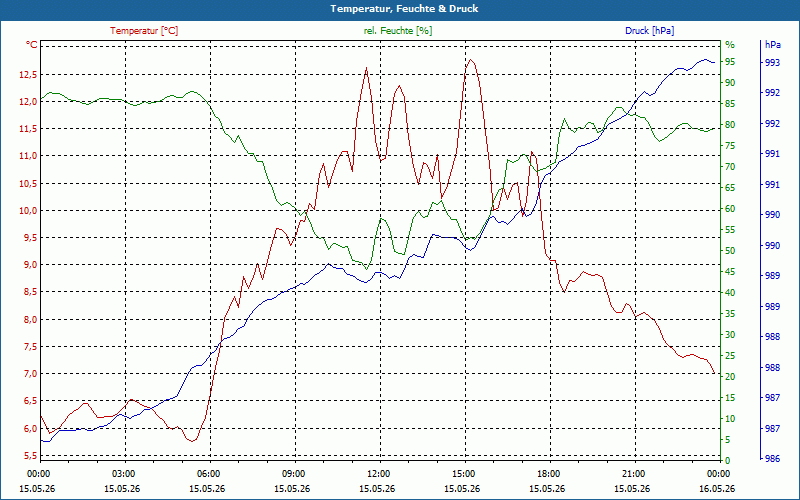Screen dimensions: 800x500
Task: Click green humidity axis value '80'
Action: (x=730, y=124)
